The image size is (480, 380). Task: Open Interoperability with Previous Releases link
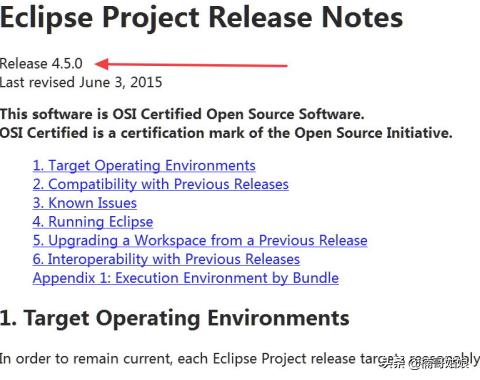click(166, 259)
